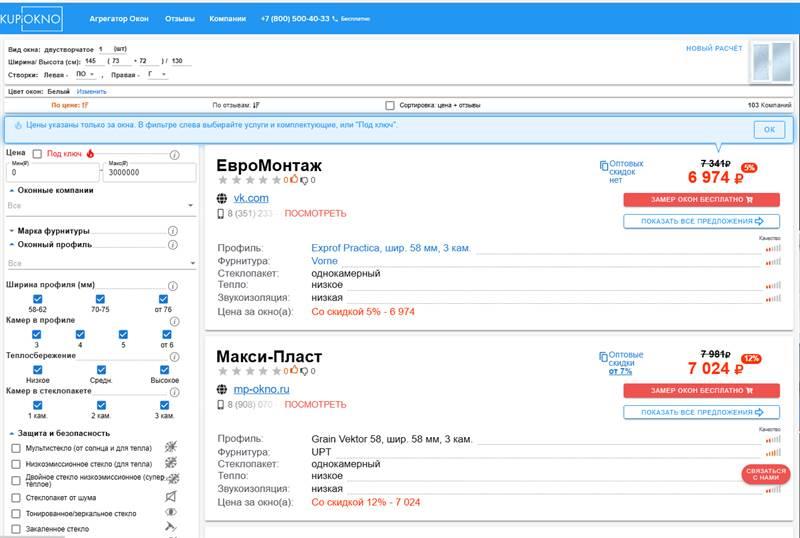
Task: Open info icon for Марка фурнитуры
Action: point(173,231)
